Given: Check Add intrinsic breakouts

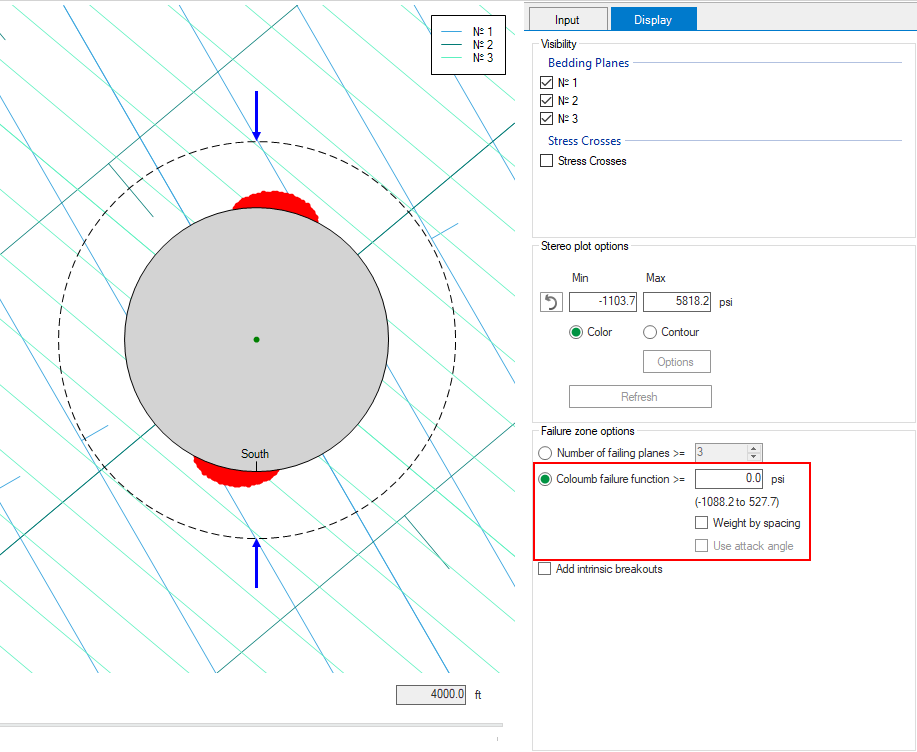Looking at the screenshot, I should click(545, 569).
